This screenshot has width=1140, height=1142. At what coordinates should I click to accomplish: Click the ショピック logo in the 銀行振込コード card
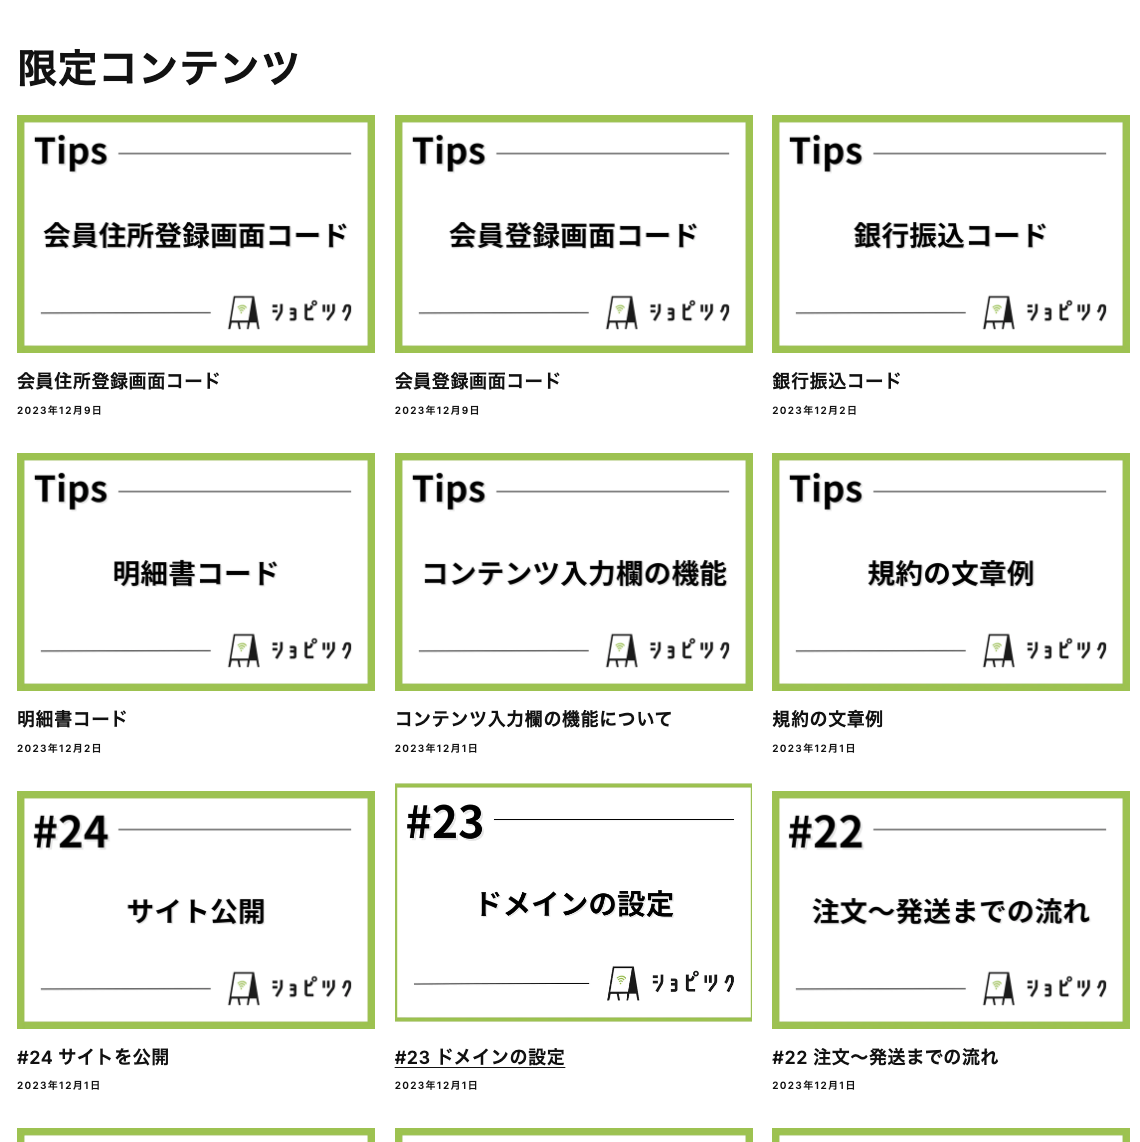(x=1045, y=312)
